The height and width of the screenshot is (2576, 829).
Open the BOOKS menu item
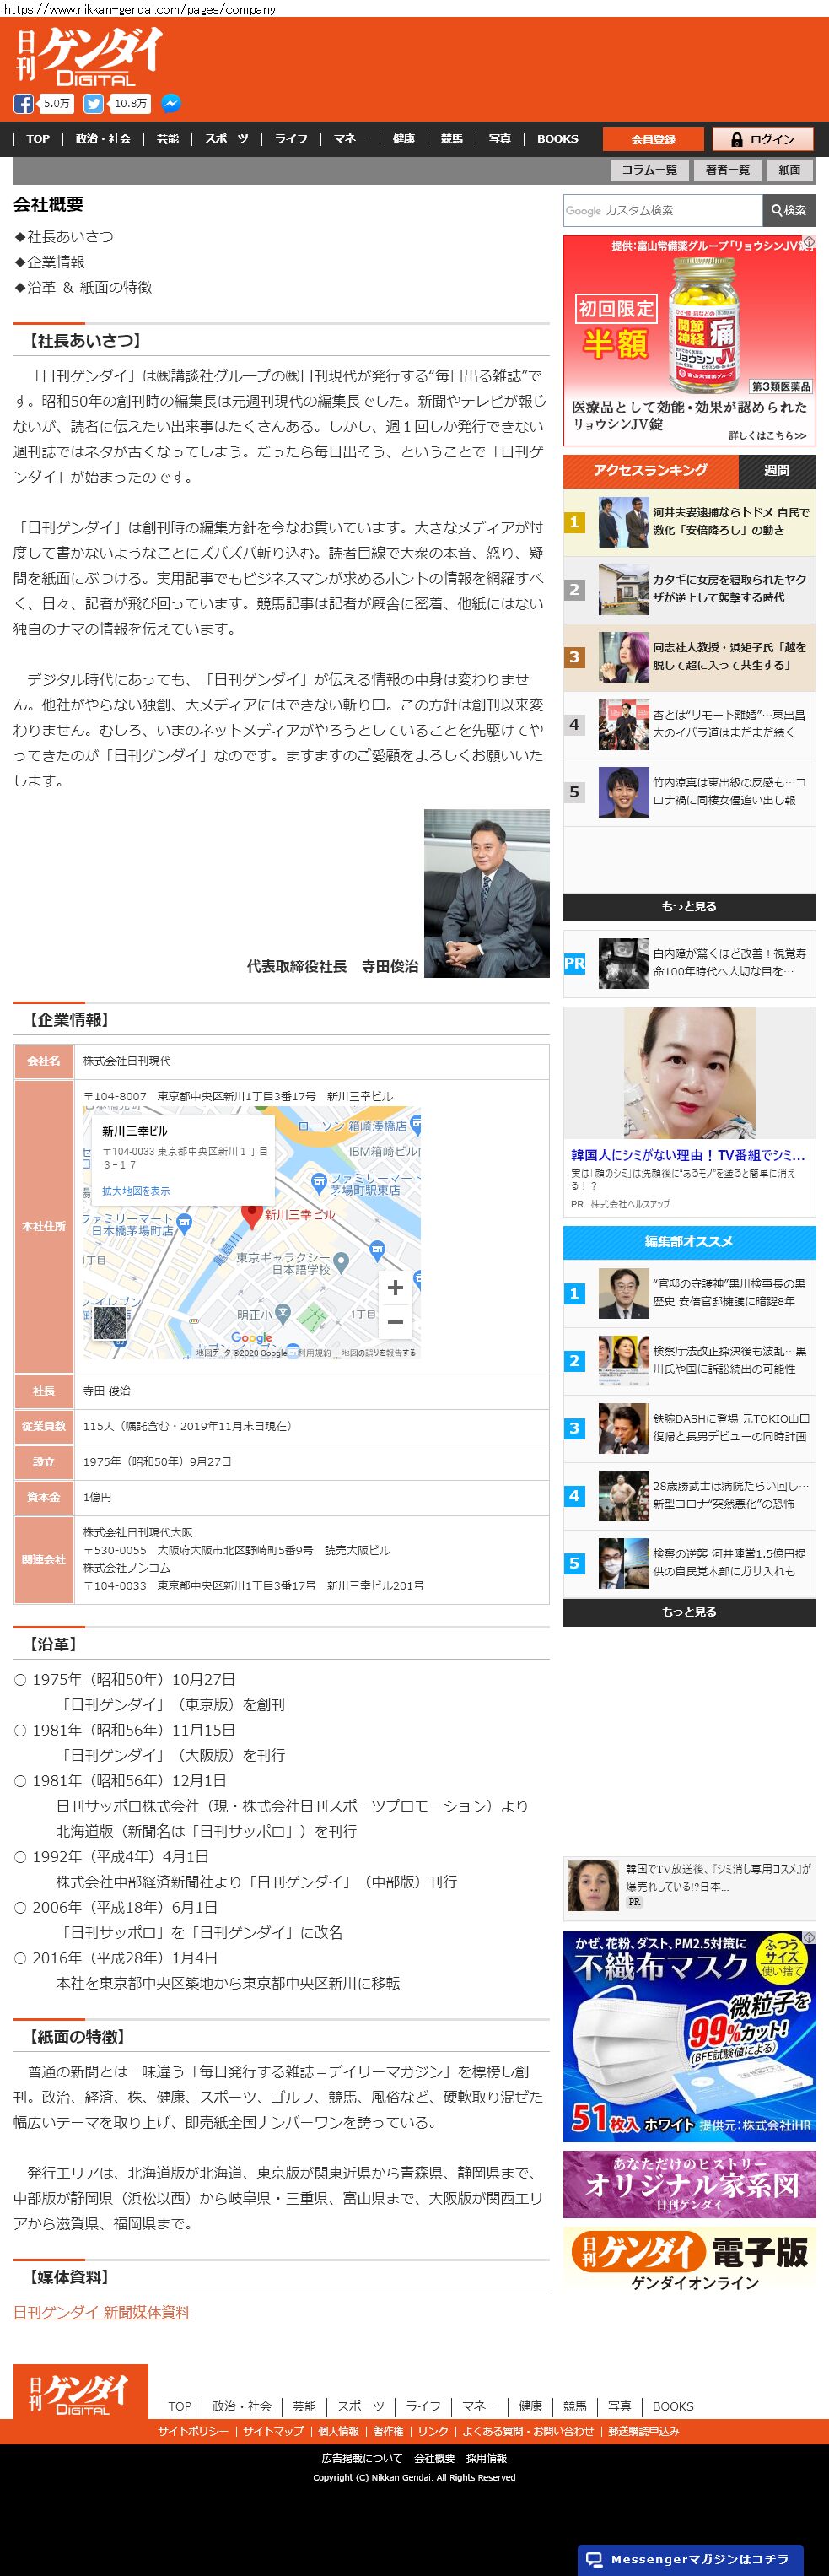[557, 139]
